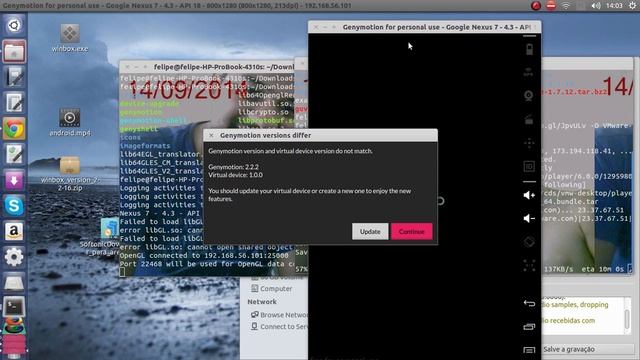
Task: Select the android.mp4 desktop video file
Action: tap(70, 122)
